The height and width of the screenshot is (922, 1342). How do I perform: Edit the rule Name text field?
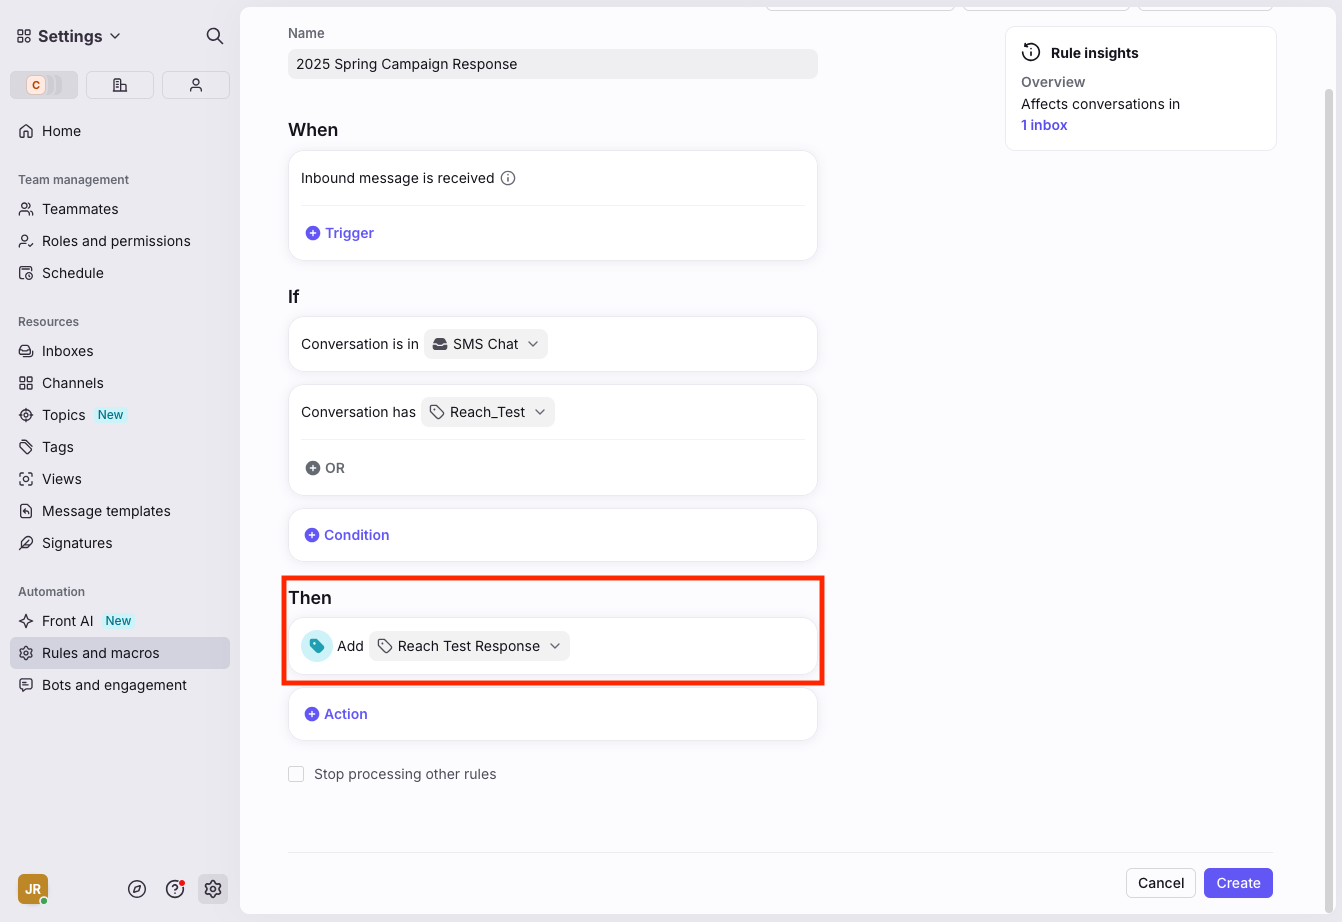click(552, 64)
